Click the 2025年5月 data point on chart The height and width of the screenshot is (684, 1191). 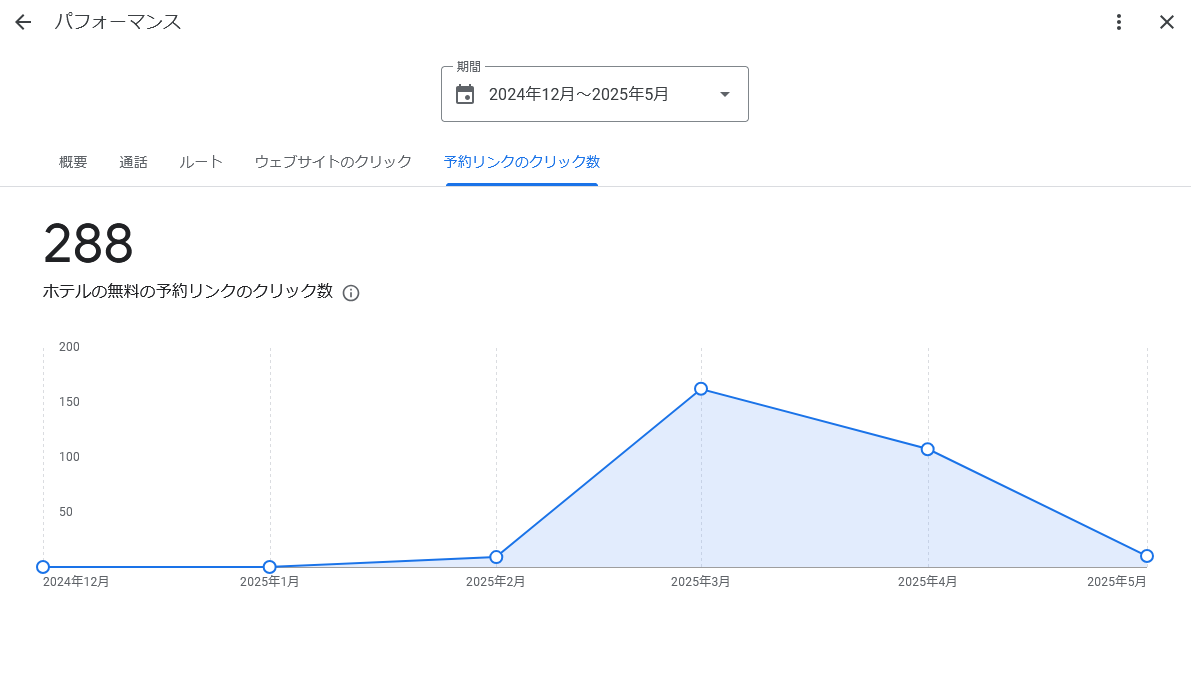point(1147,556)
